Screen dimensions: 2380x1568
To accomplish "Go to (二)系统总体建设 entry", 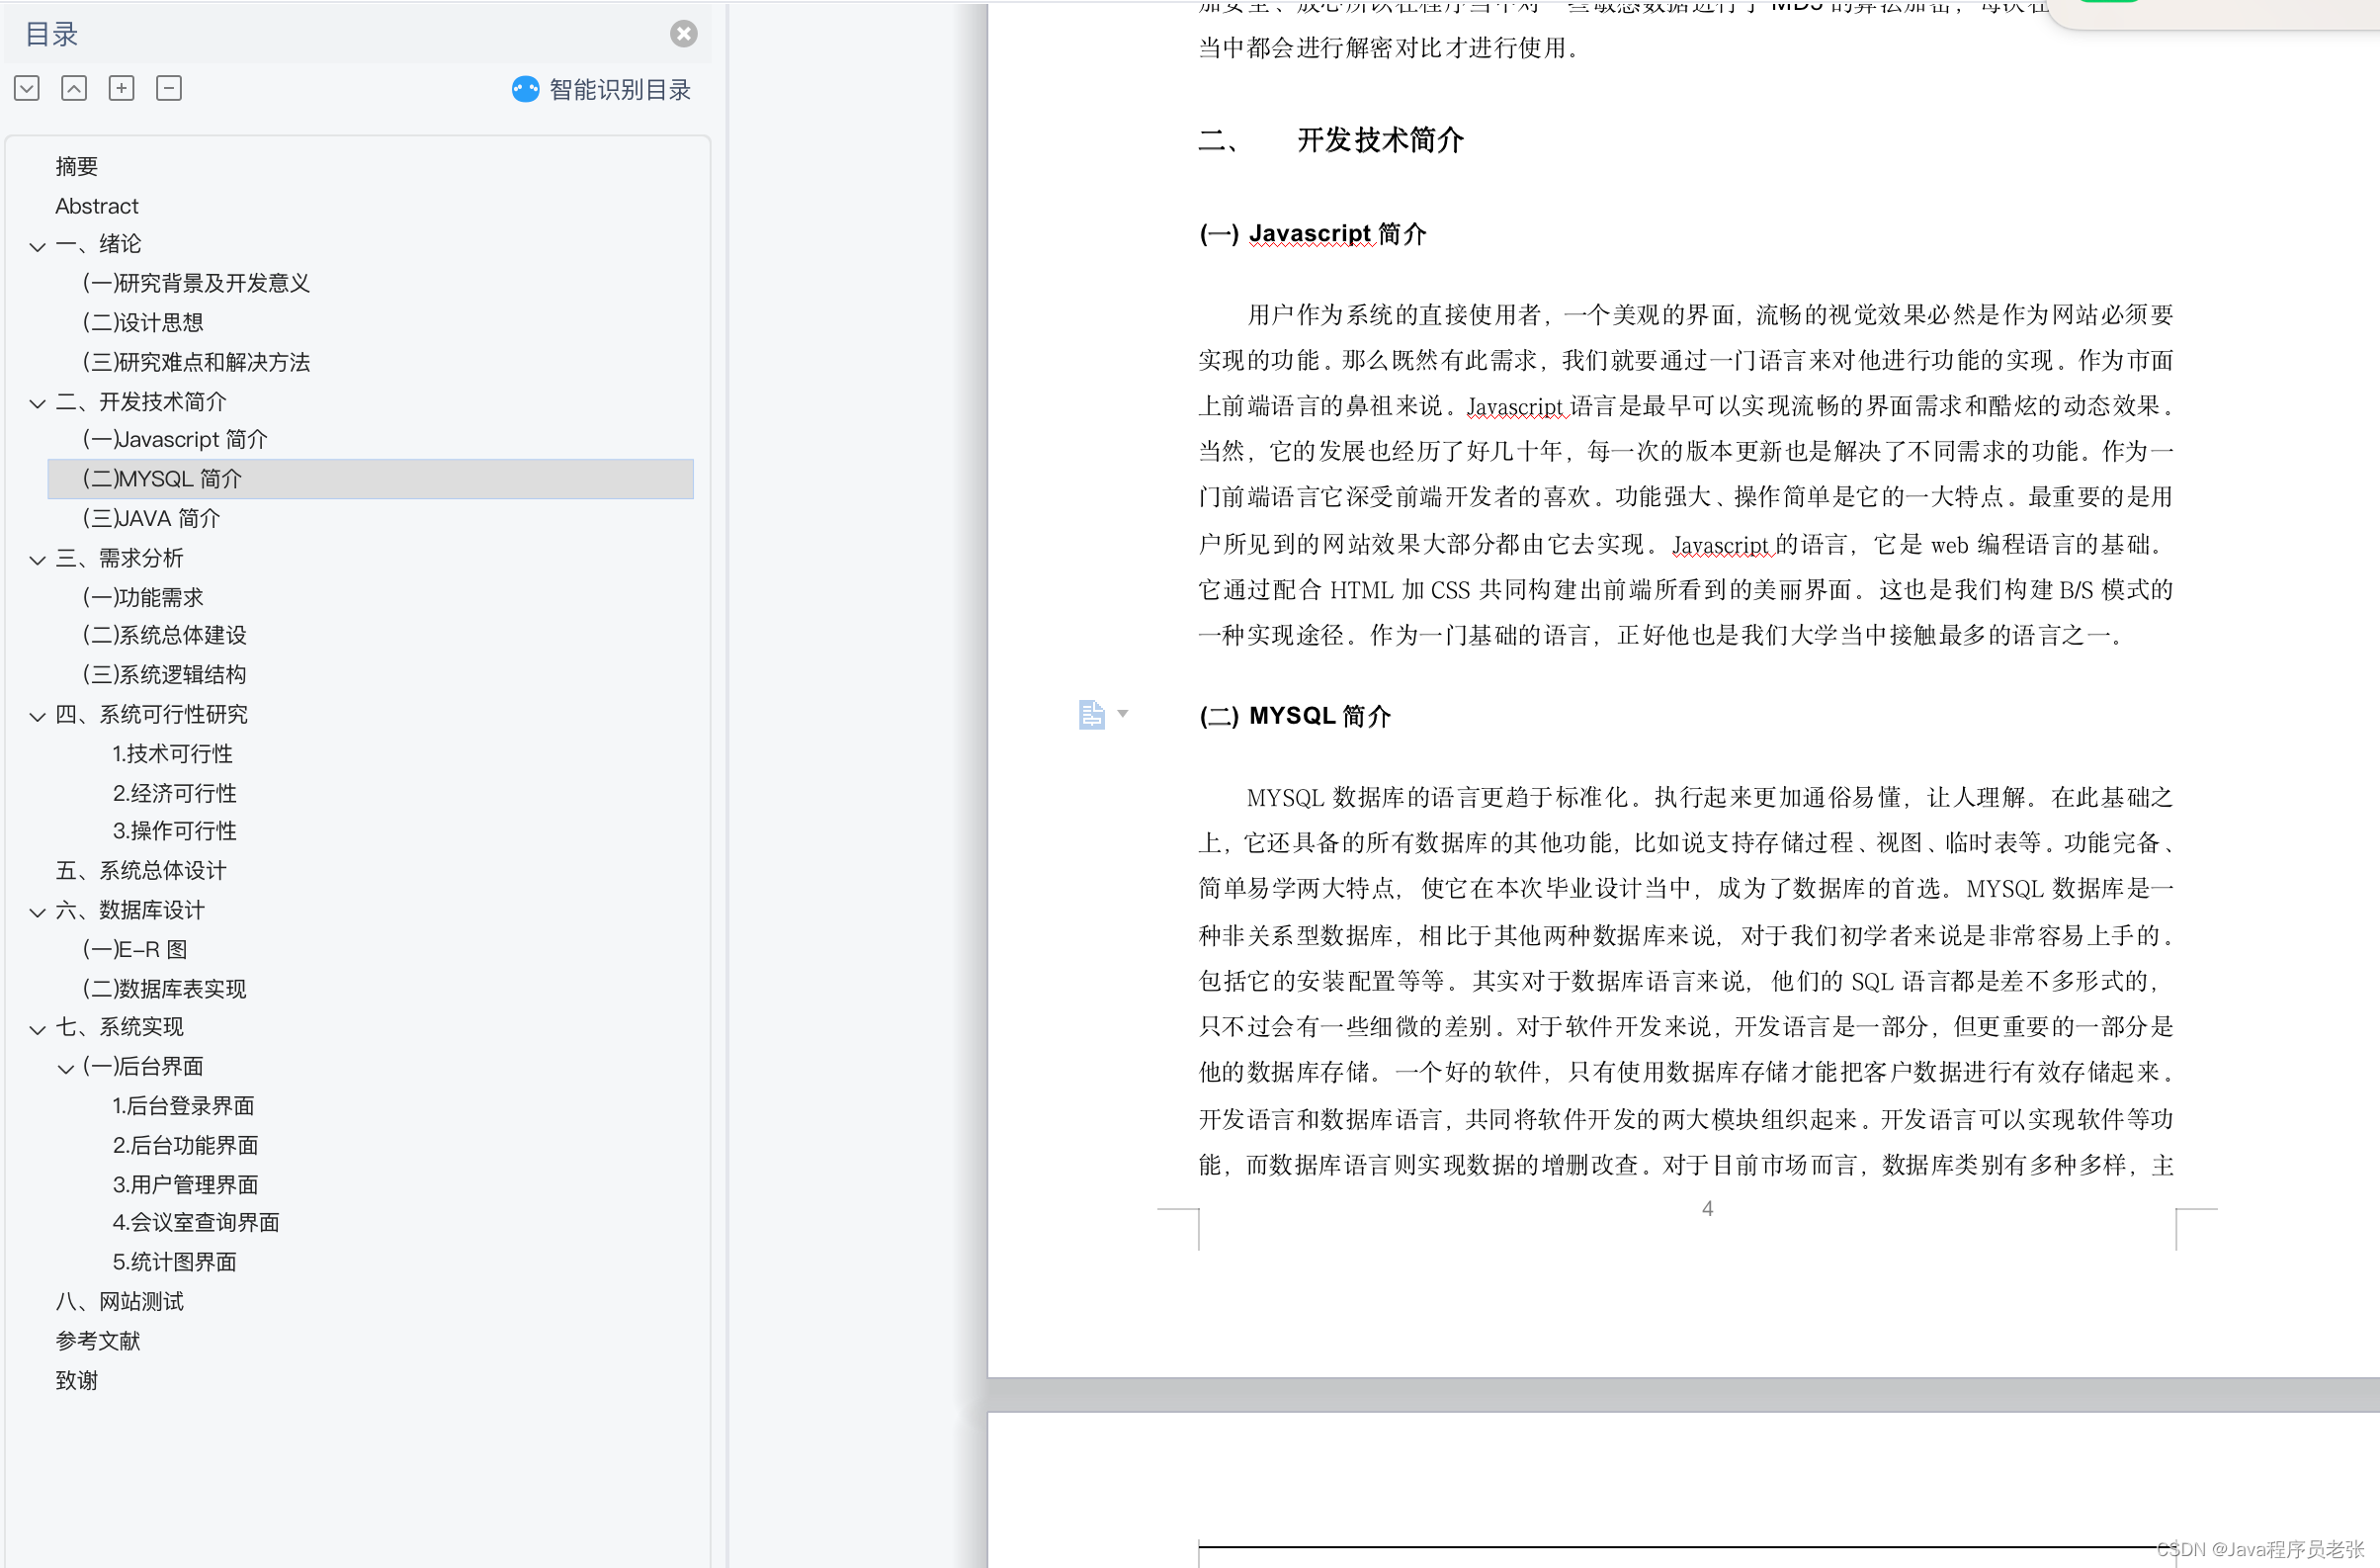I will (164, 635).
